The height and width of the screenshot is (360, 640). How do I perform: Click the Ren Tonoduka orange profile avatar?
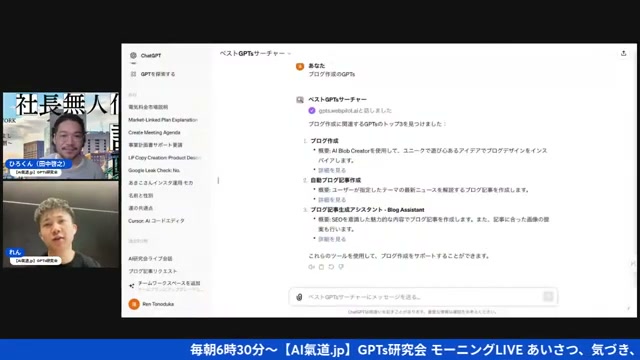(x=134, y=304)
